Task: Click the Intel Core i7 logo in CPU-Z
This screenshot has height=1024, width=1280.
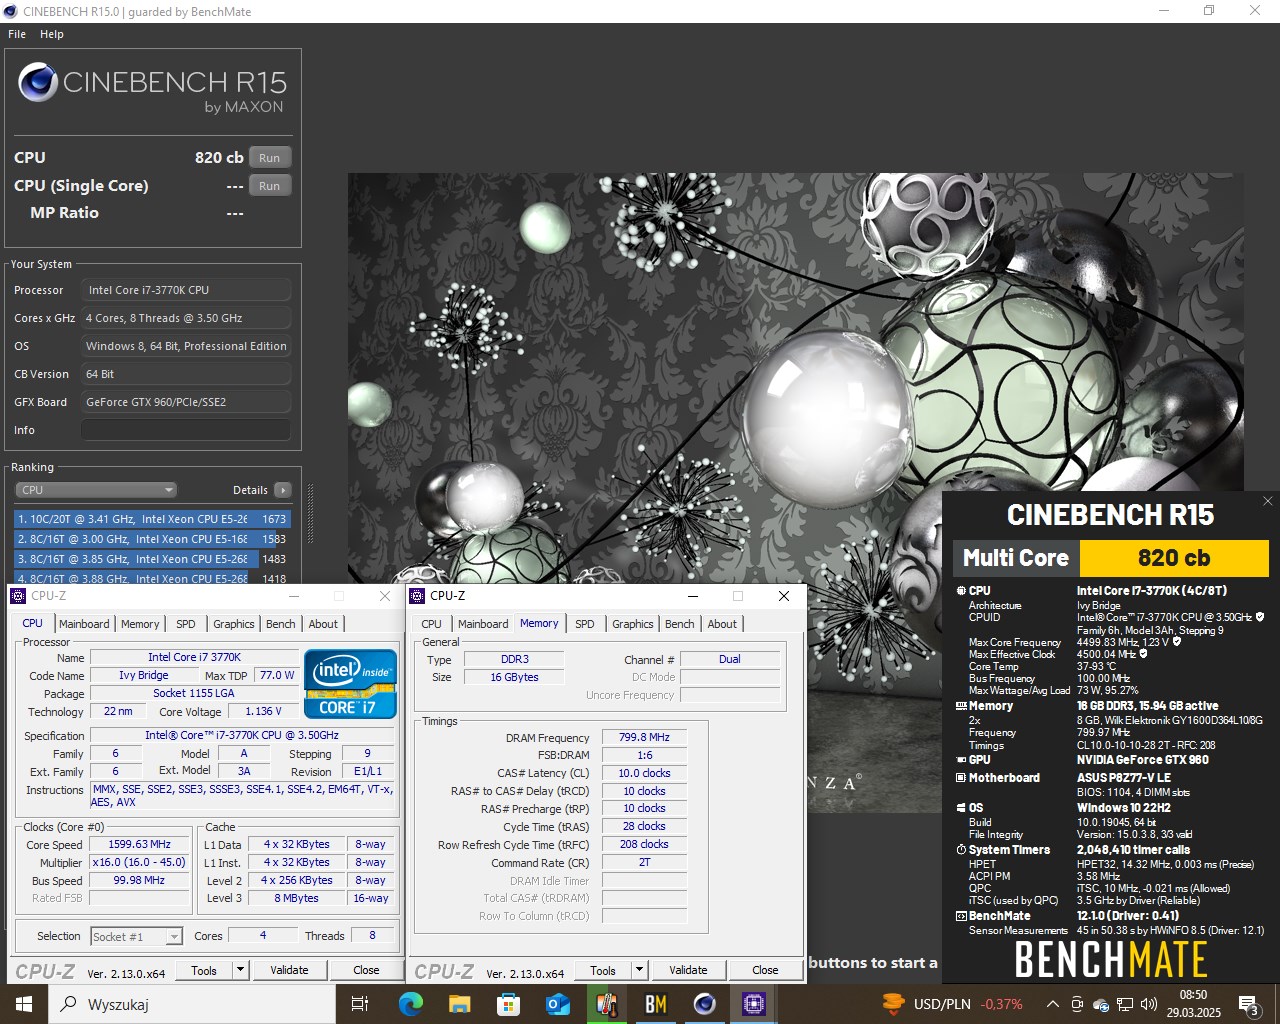Action: click(x=350, y=683)
